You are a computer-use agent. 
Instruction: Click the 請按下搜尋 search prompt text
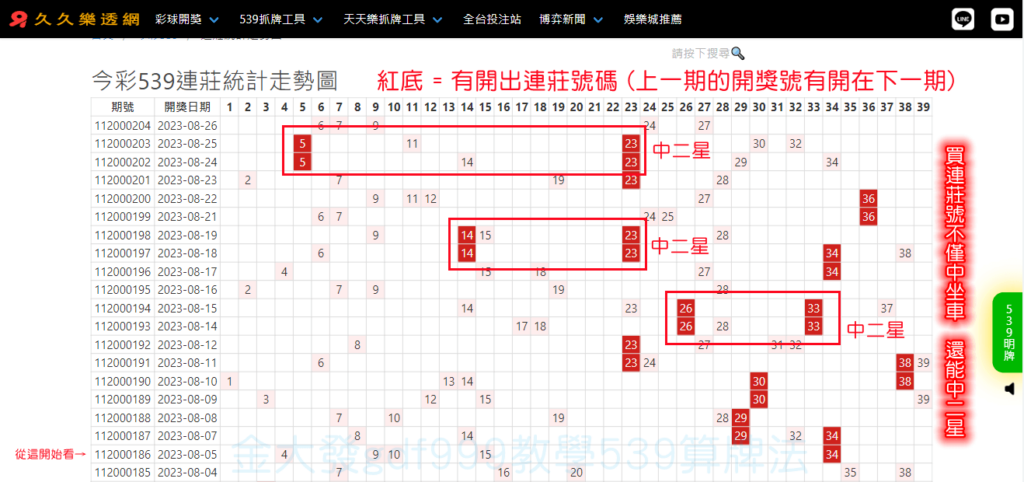[x=701, y=53]
